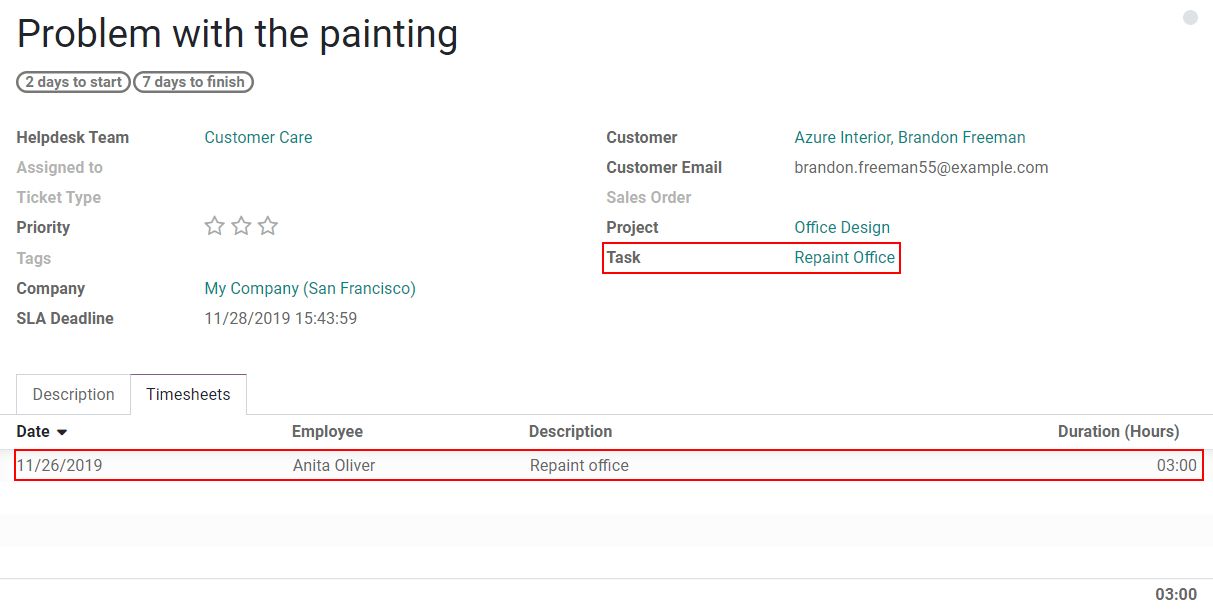Set priority with the second star
The width and height of the screenshot is (1213, 616).
pyautogui.click(x=241, y=226)
